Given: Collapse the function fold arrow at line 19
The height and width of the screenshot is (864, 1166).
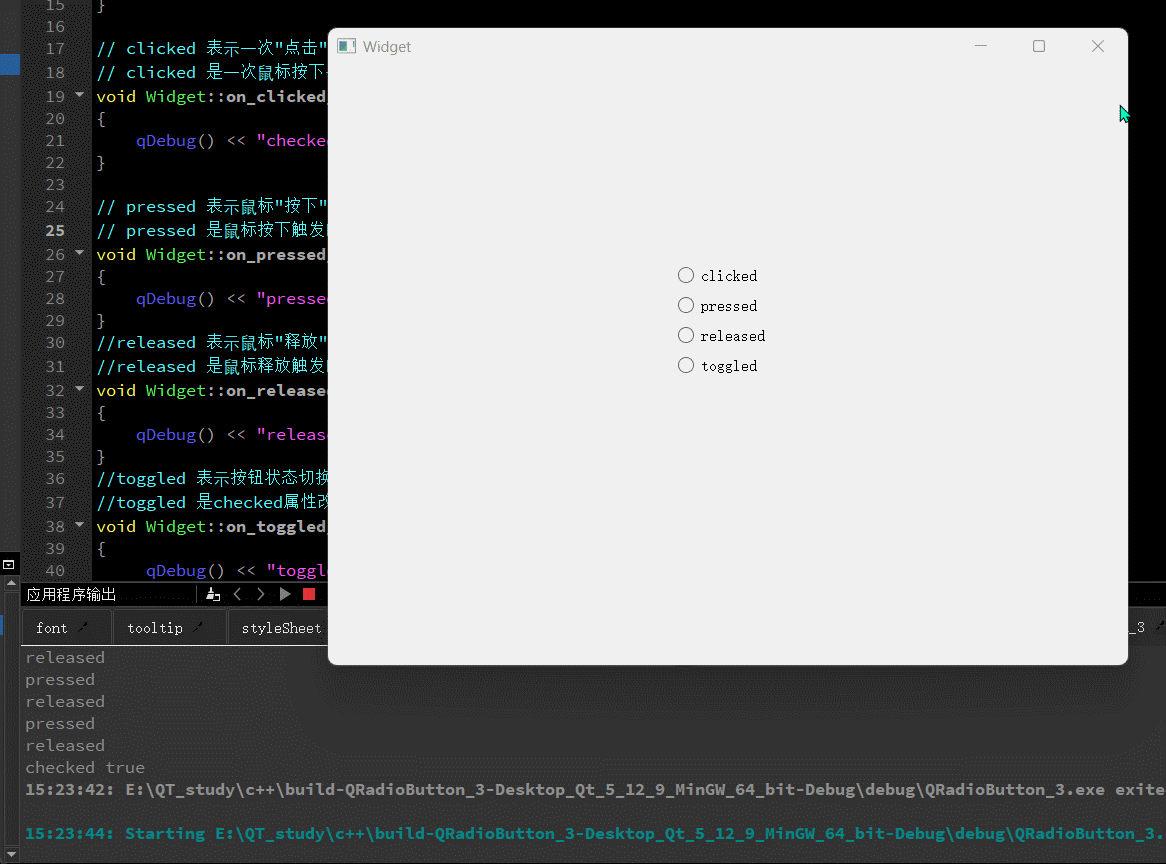Looking at the screenshot, I should [x=80, y=95].
